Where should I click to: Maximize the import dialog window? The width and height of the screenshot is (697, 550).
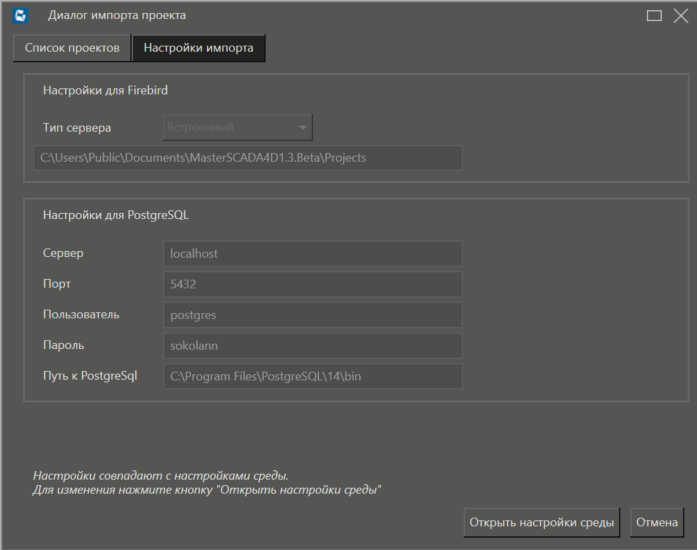654,16
